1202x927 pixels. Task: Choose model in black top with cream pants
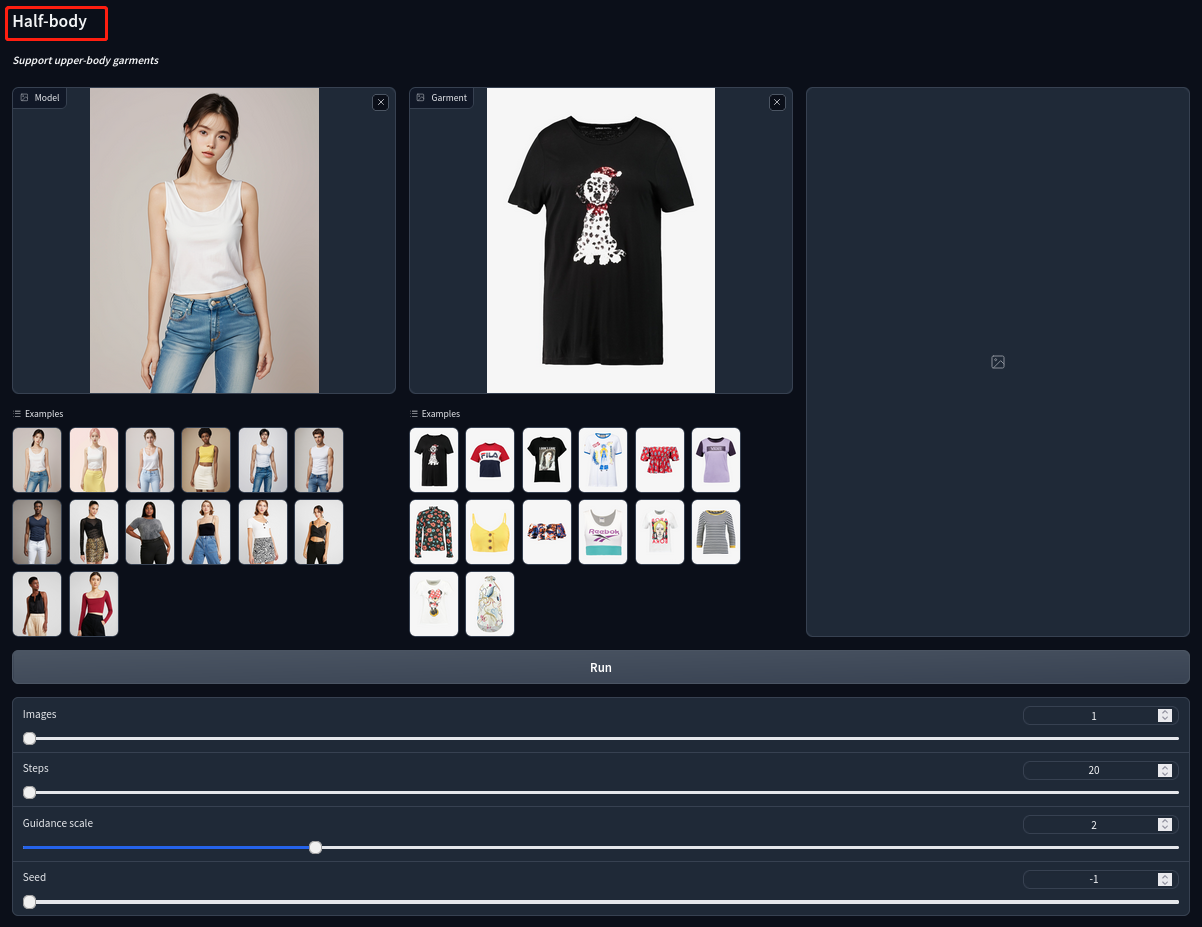tap(37, 604)
